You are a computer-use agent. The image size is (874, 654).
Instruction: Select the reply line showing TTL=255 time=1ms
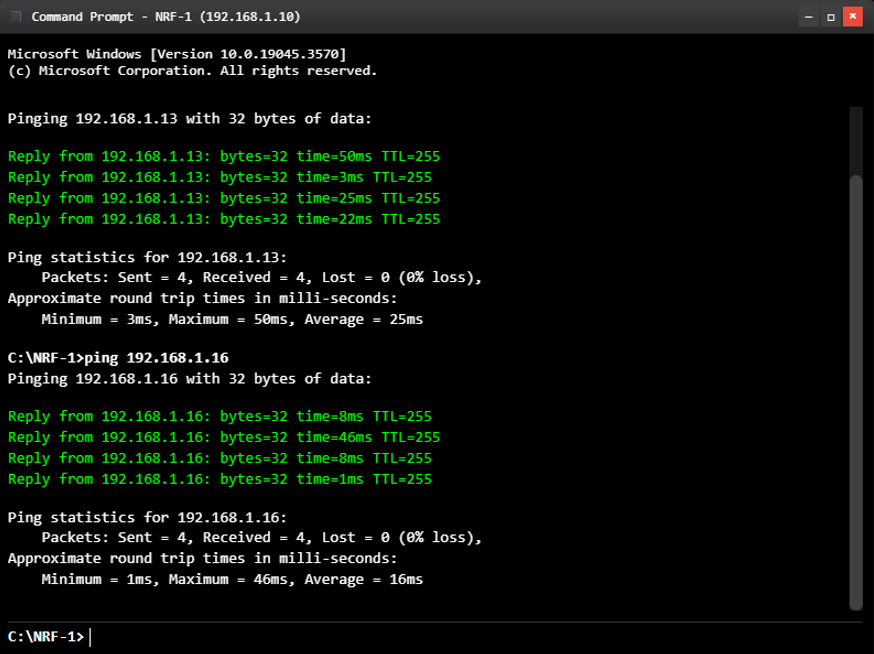tap(219, 478)
